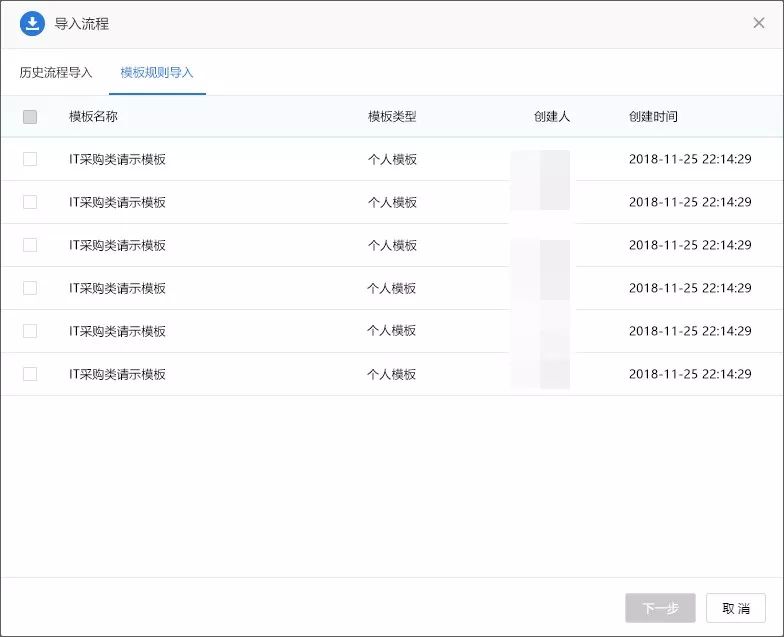This screenshot has width=784, height=637.
Task: Click the 创建时间 column header
Action: point(653,116)
